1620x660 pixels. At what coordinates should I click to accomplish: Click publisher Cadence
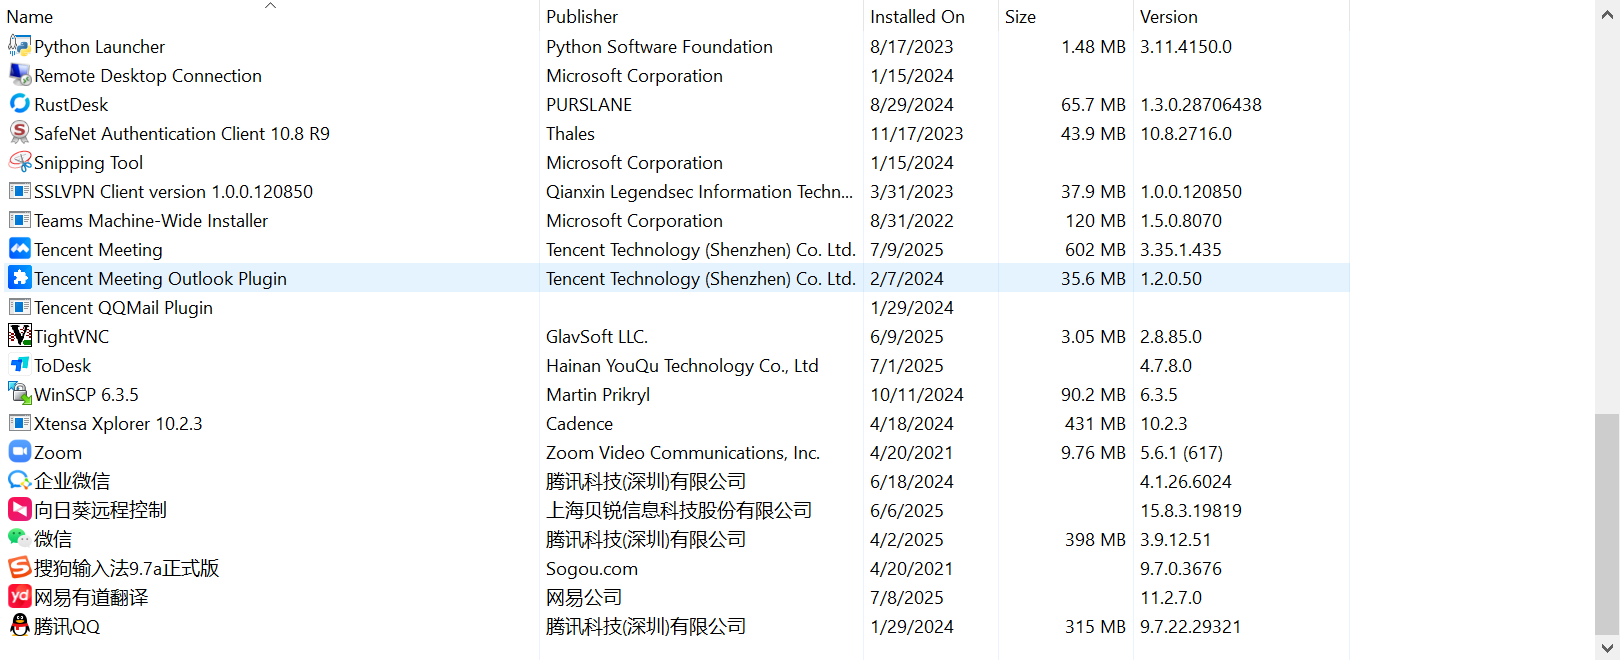click(579, 424)
